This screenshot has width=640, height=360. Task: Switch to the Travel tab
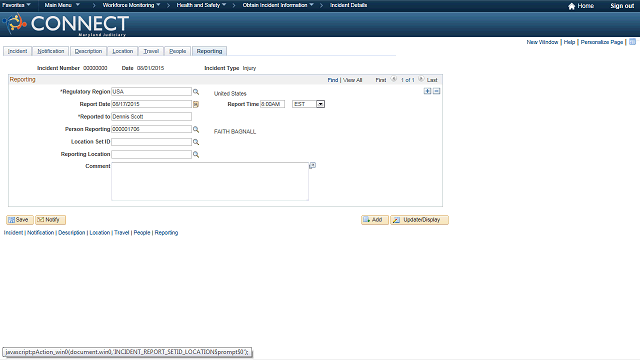tap(151, 51)
